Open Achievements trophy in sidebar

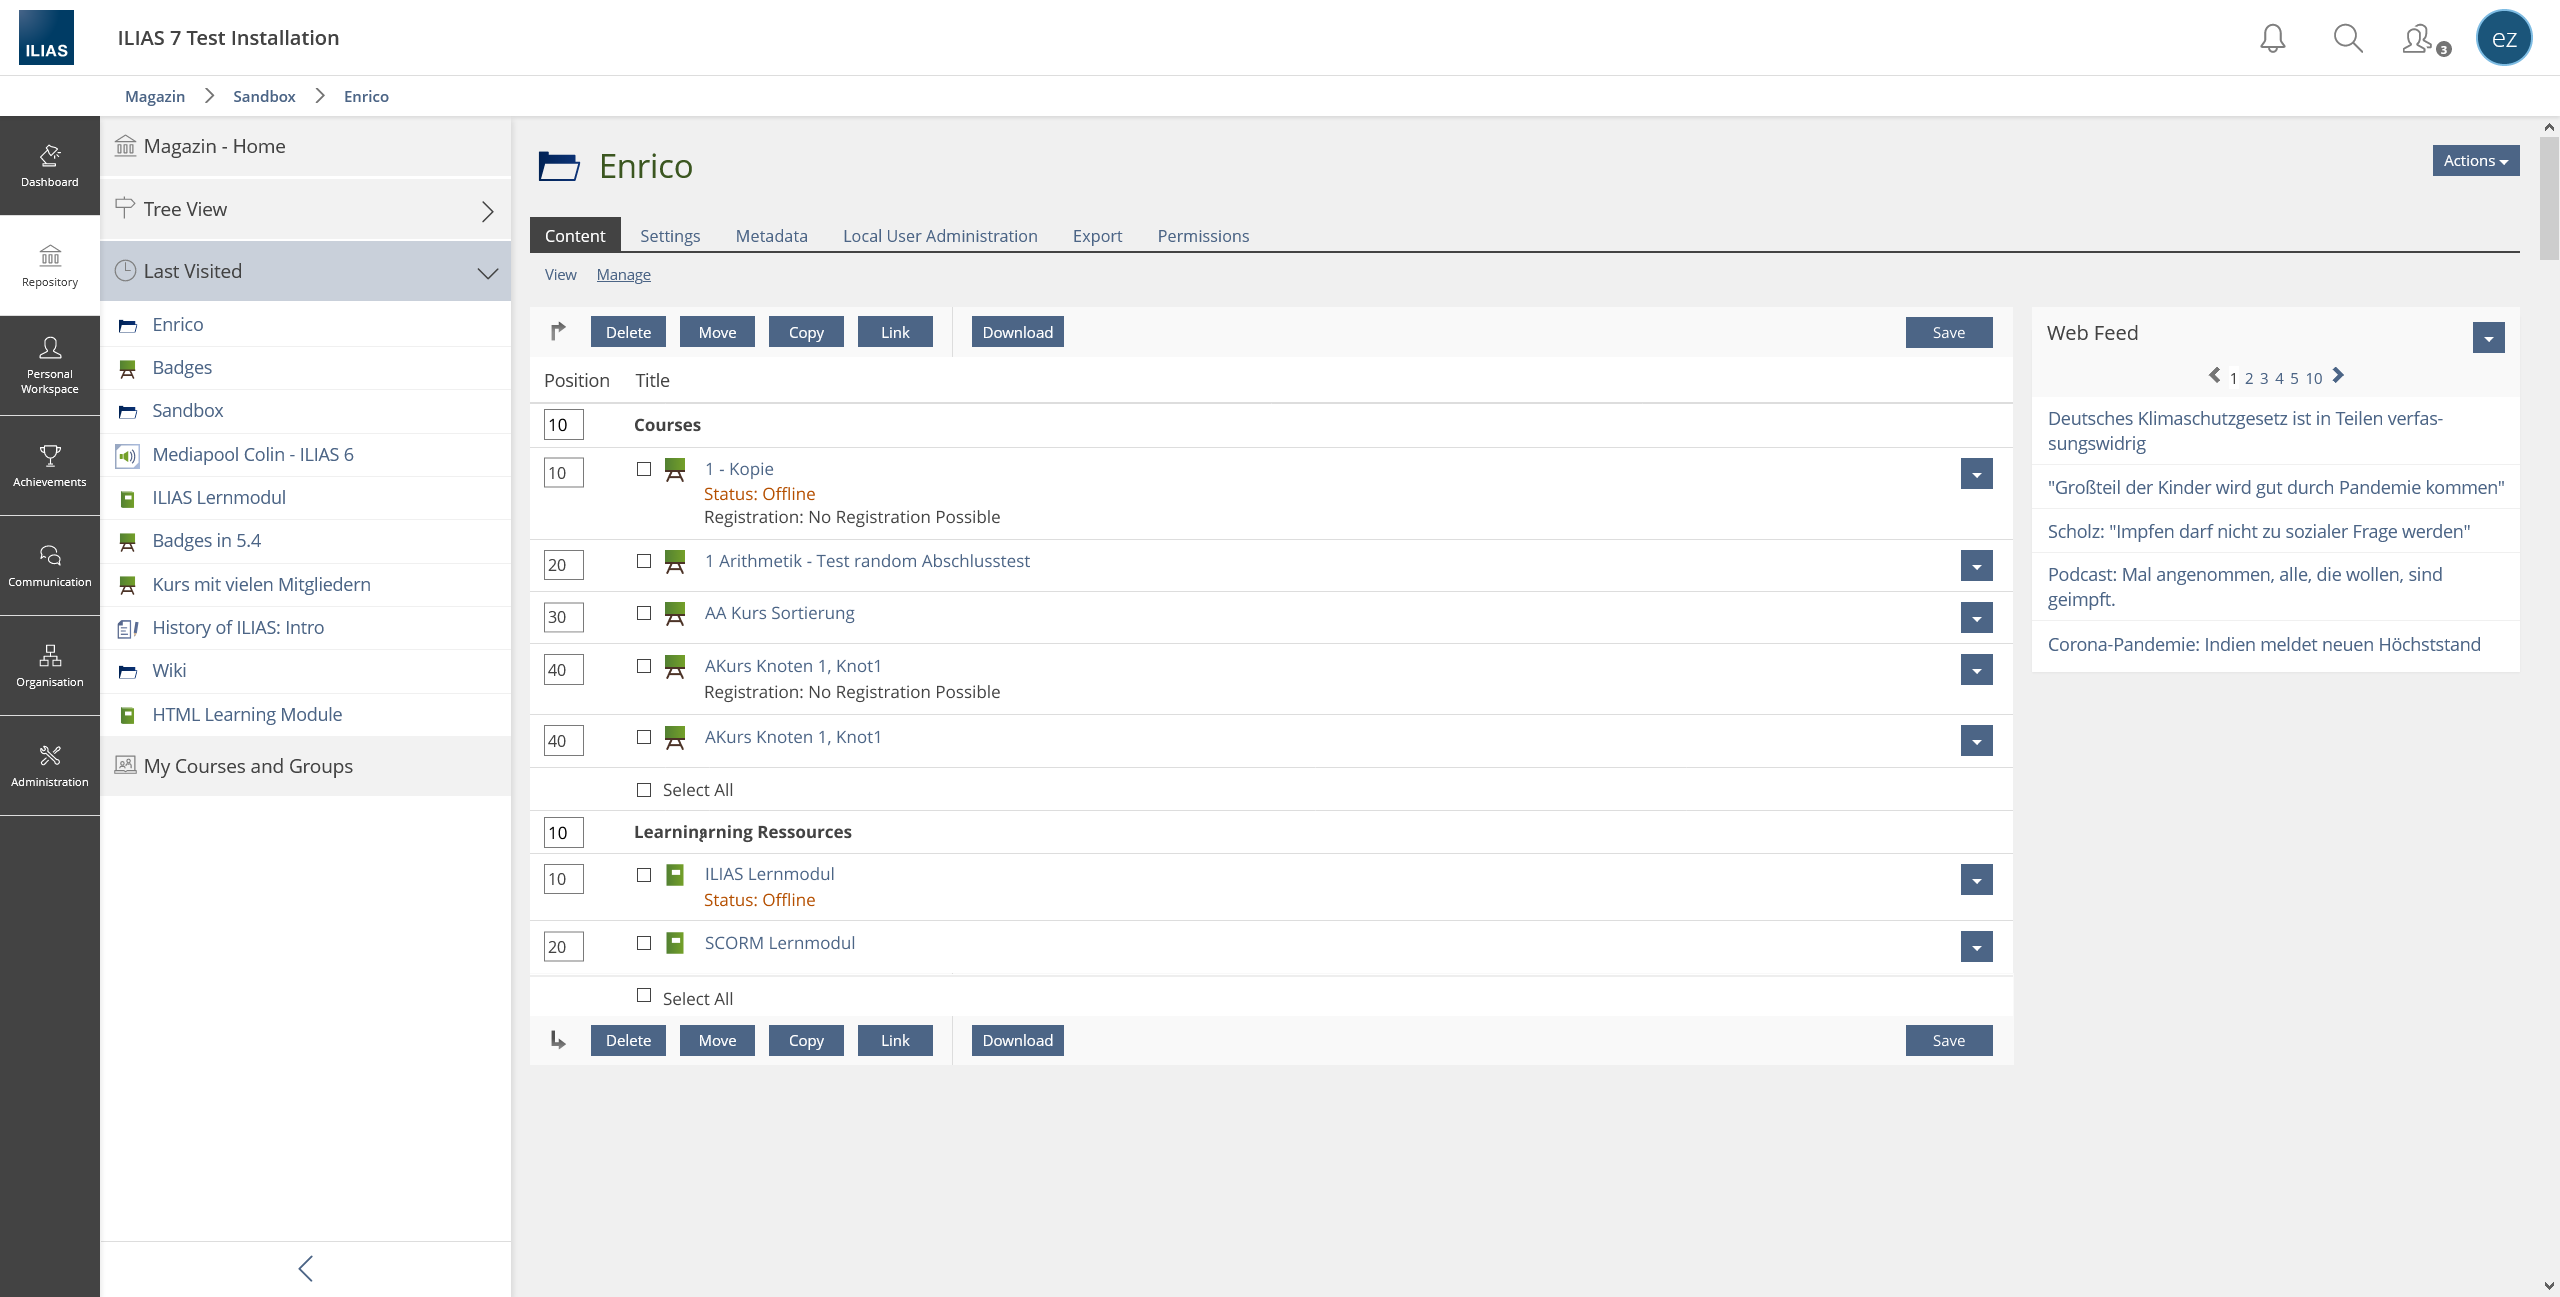[50, 465]
